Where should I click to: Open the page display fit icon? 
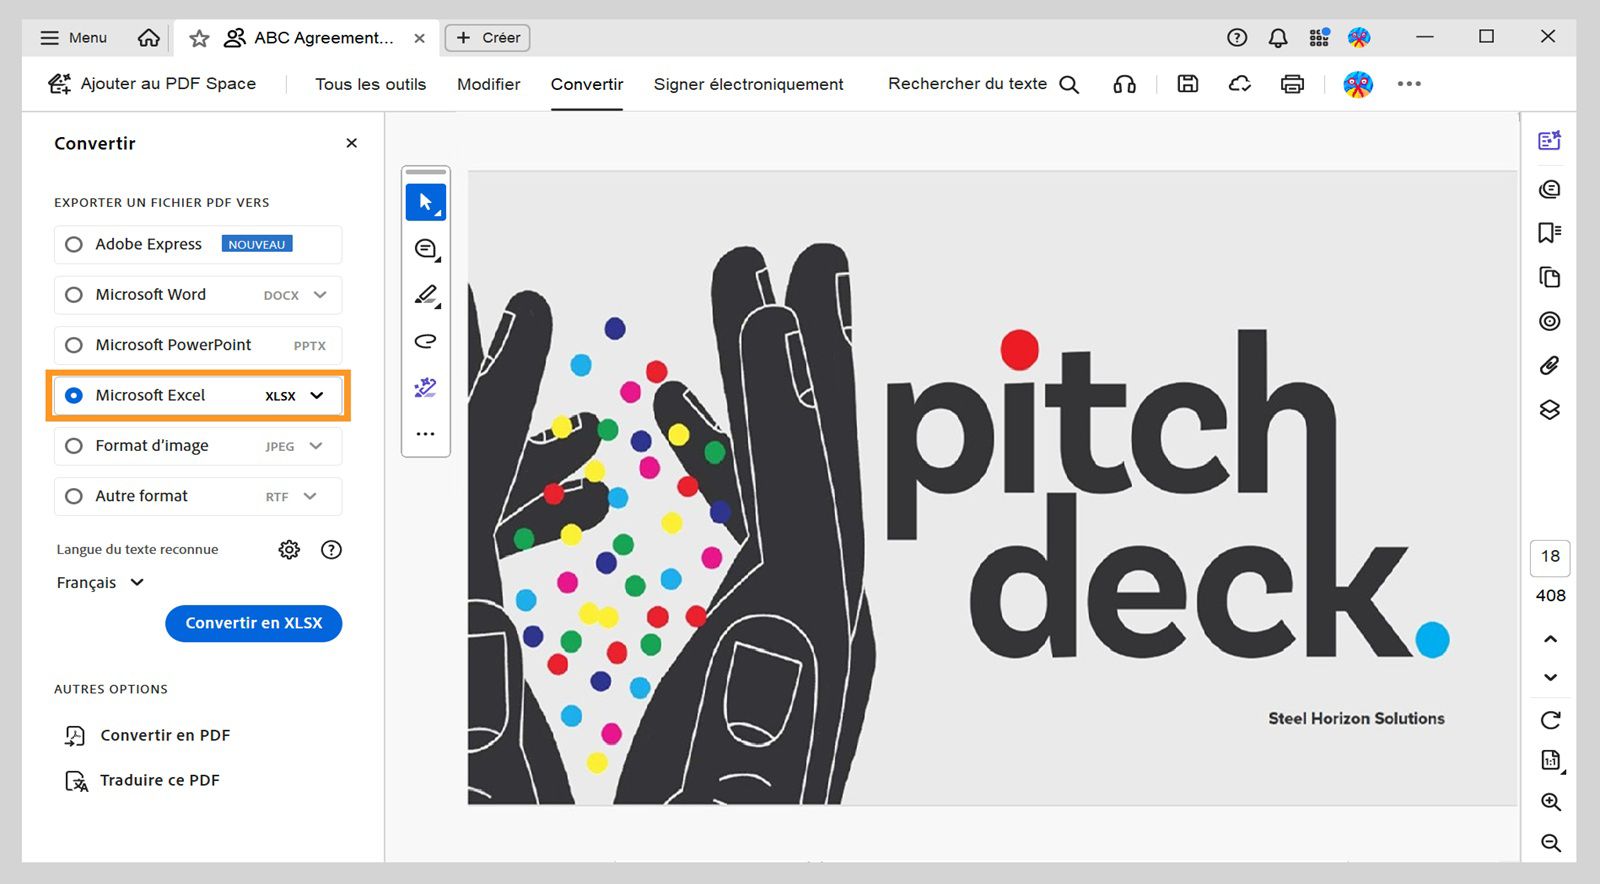point(1551,761)
